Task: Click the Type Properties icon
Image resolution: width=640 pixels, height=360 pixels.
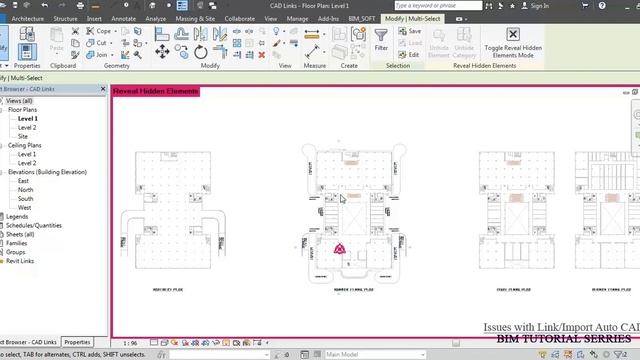Action: (x=27, y=33)
